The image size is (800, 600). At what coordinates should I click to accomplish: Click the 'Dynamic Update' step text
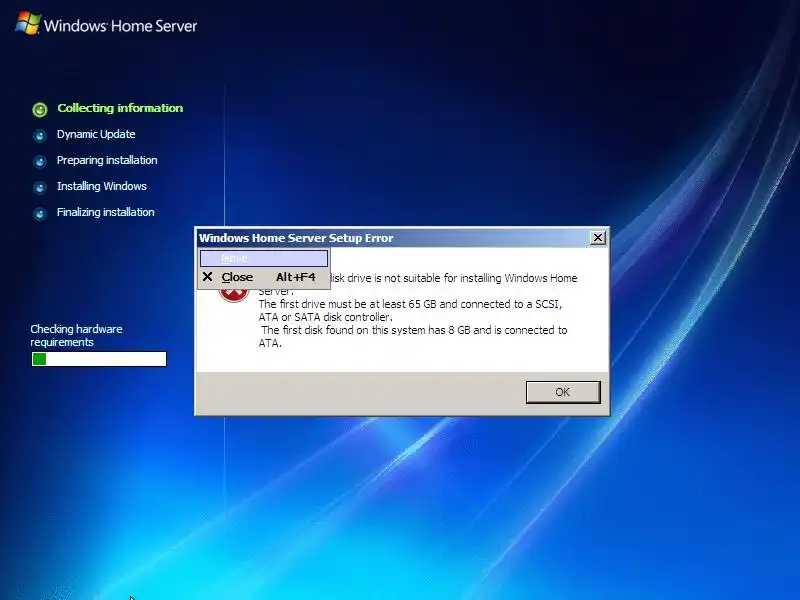96,134
